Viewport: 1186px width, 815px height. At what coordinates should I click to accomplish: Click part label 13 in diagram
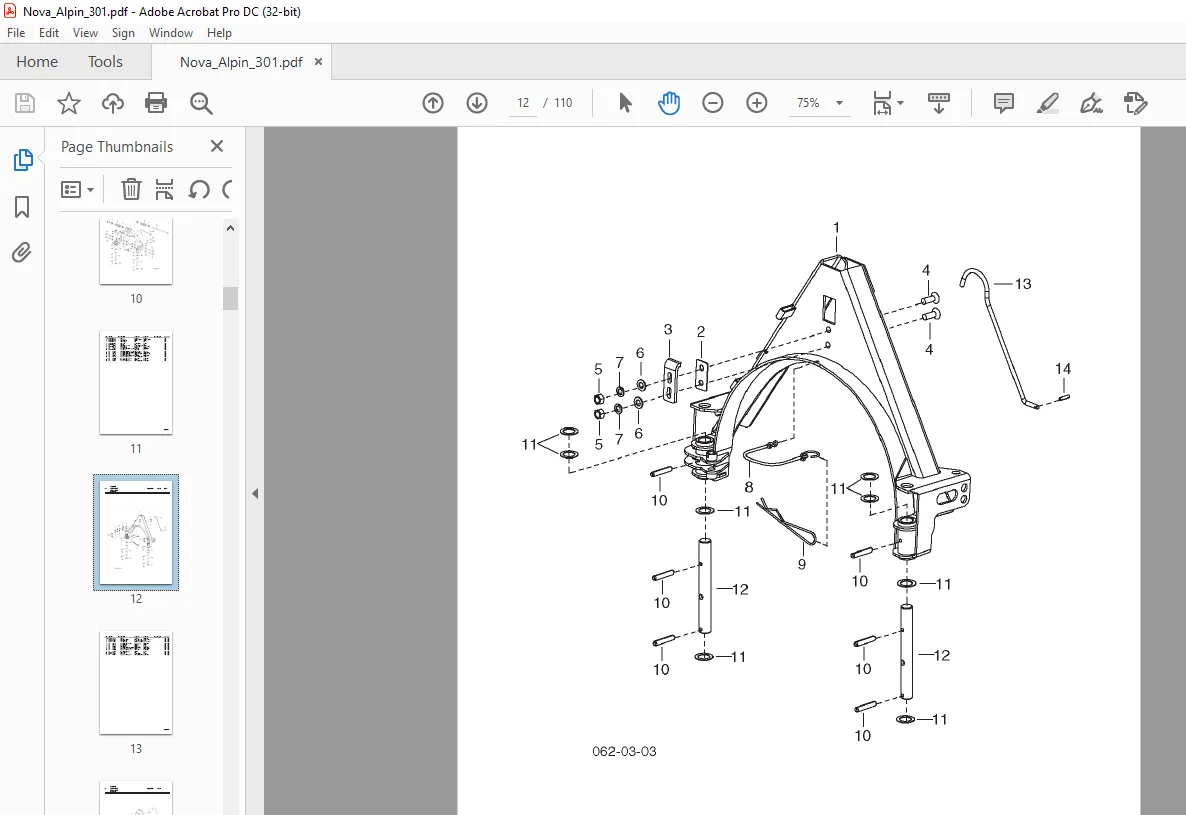(x=1023, y=284)
